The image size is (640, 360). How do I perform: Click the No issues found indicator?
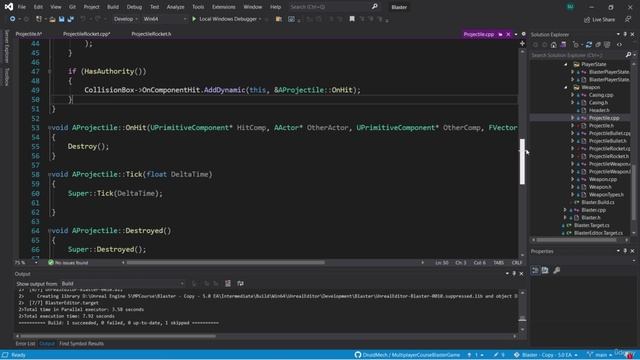click(x=68, y=262)
